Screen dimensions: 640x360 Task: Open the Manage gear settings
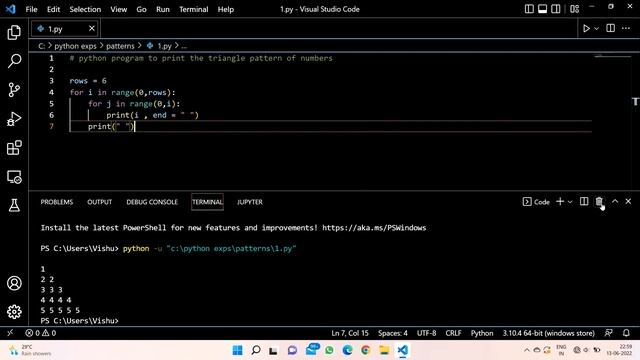pyautogui.click(x=14, y=312)
